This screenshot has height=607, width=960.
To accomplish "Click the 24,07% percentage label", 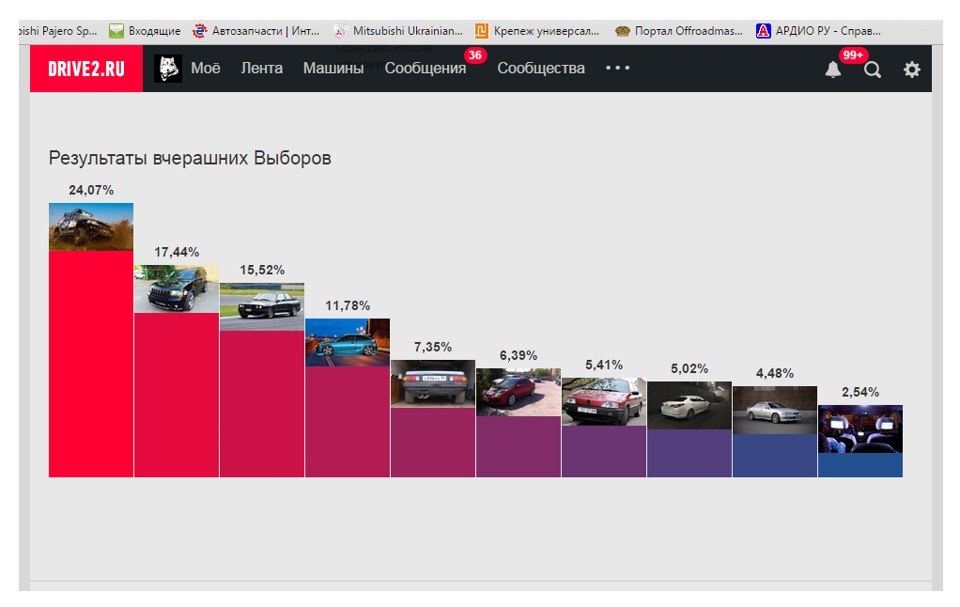I will coord(91,190).
